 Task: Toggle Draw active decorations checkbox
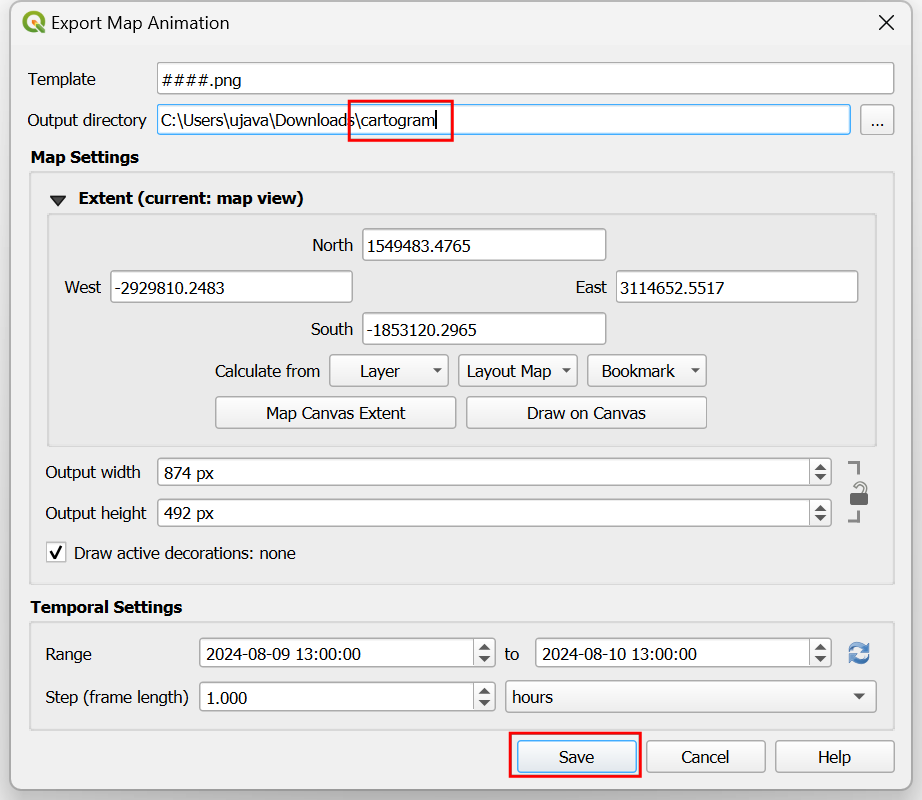click(56, 553)
